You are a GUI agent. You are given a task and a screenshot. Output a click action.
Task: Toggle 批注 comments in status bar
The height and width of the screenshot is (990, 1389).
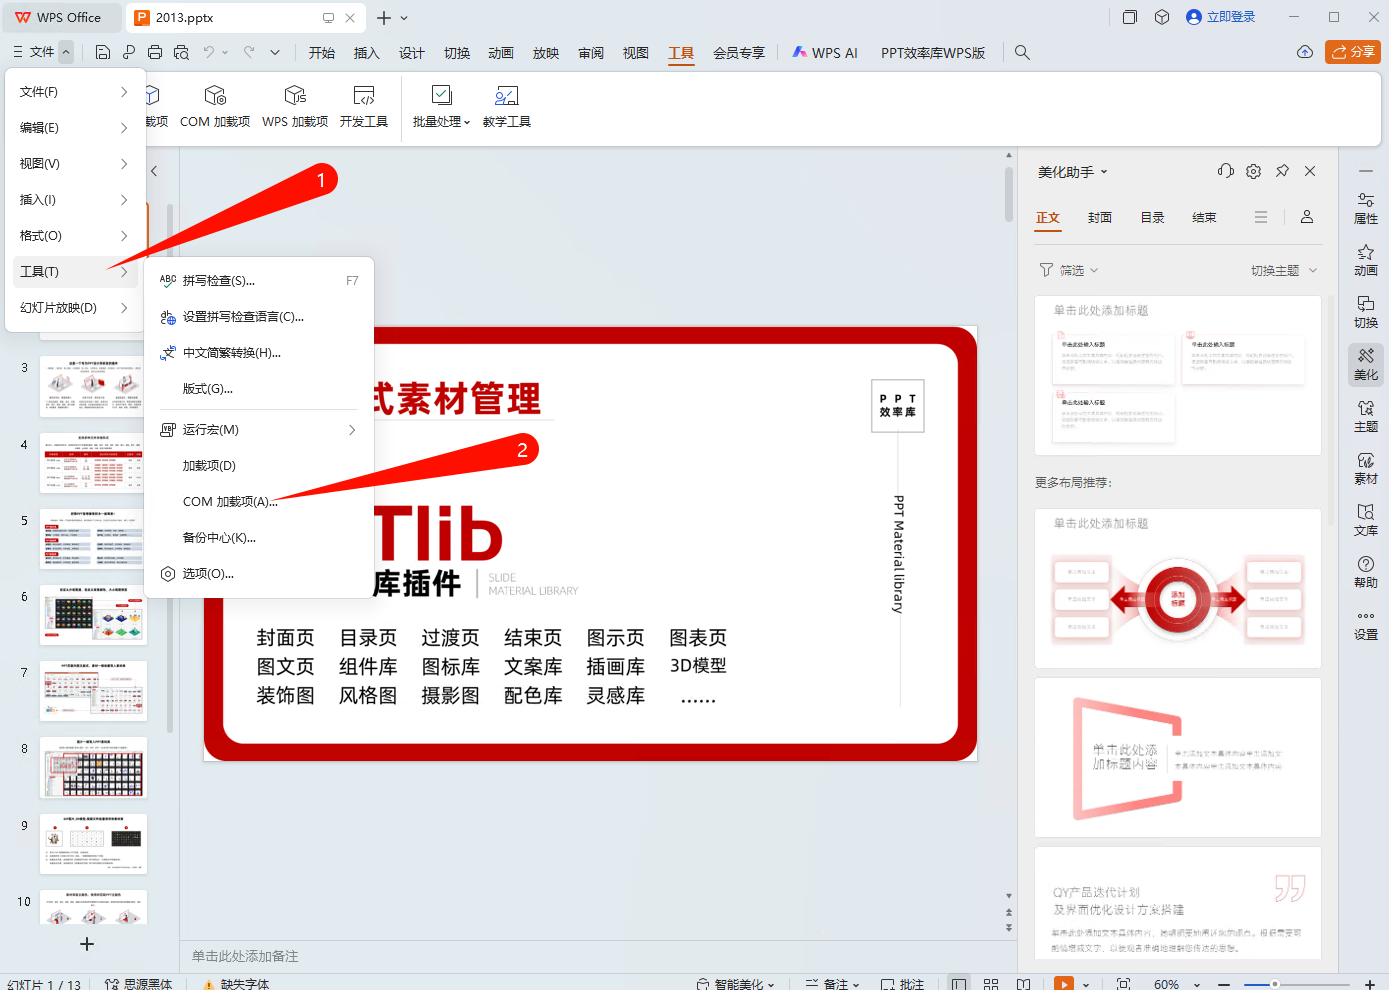[x=902, y=984]
